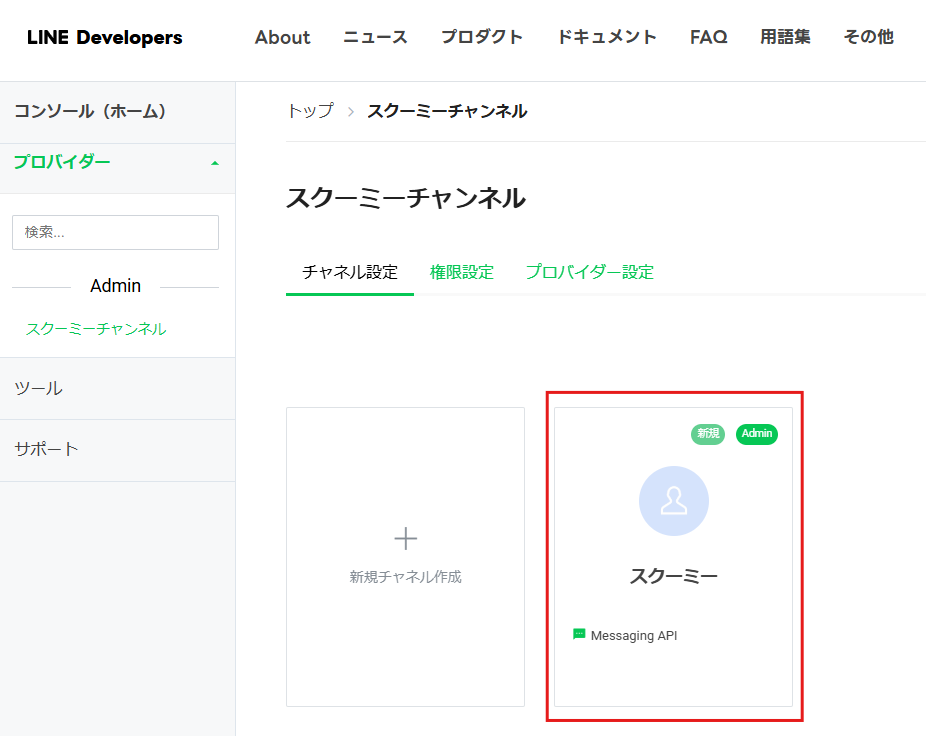
Task: Open スクーミーチャンネル provider in sidebar
Action: pyautogui.click(x=96, y=328)
